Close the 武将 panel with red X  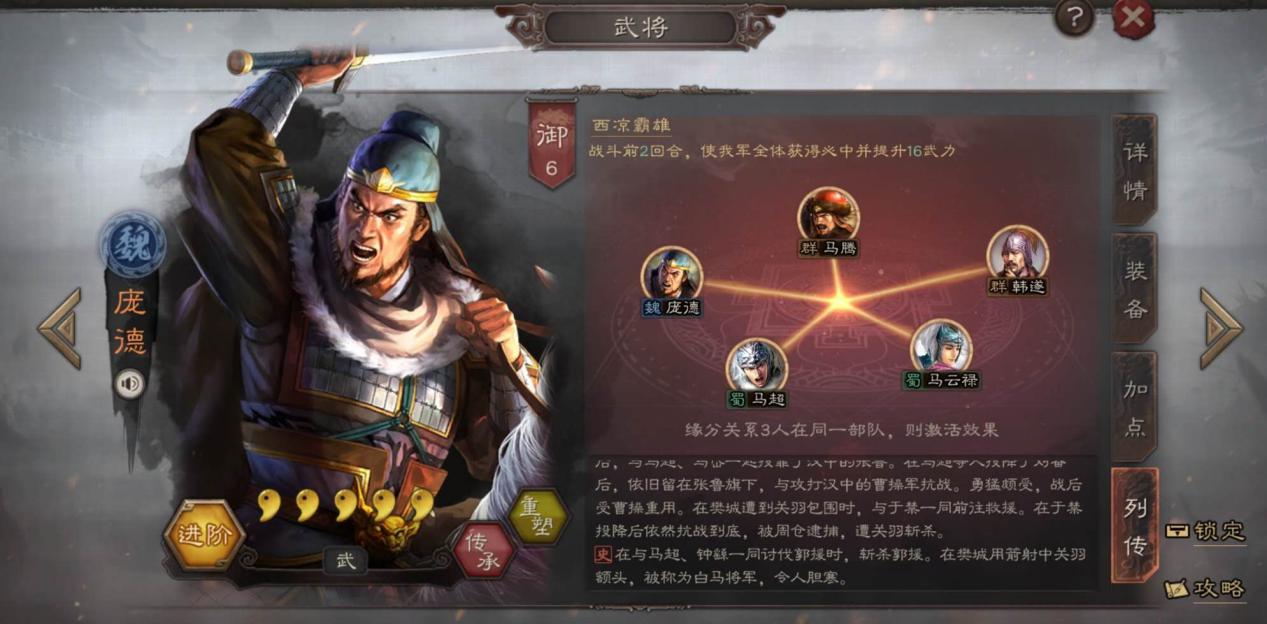coord(1133,17)
